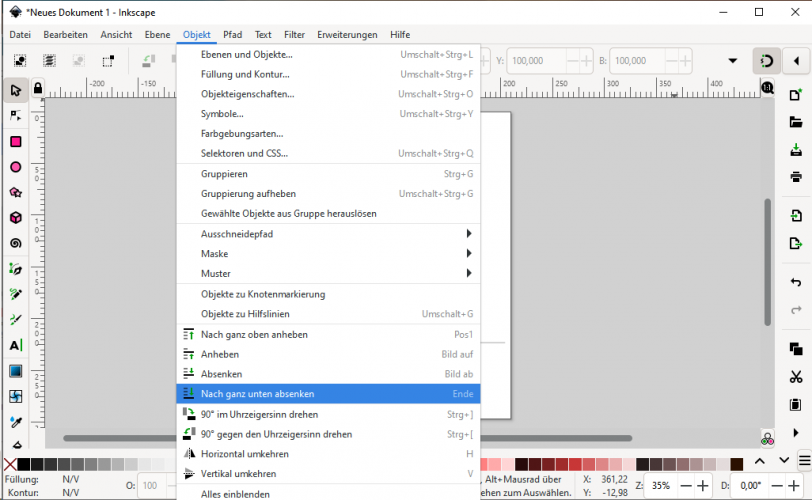Expand the Ausschneidepfad submenu

328,234
